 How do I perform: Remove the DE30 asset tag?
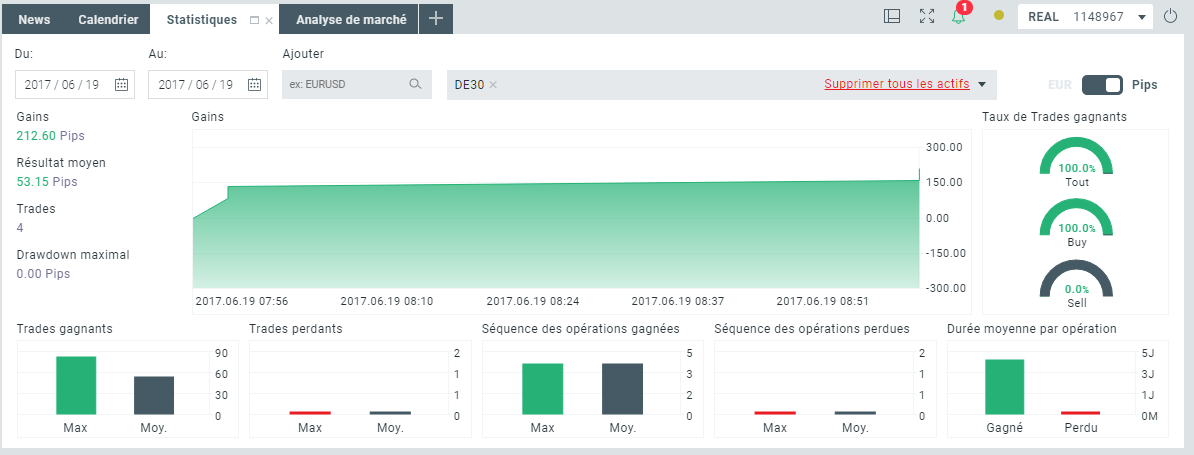tap(493, 85)
